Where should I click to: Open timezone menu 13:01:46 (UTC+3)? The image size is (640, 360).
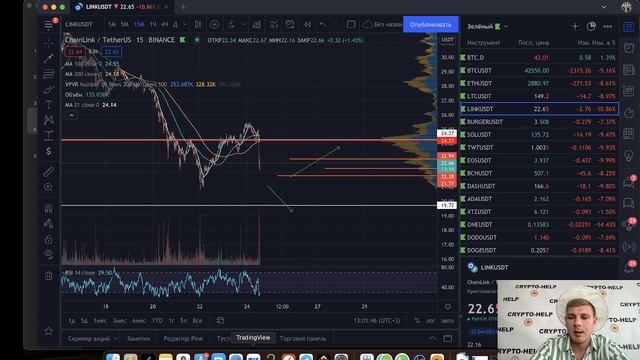[x=377, y=321]
